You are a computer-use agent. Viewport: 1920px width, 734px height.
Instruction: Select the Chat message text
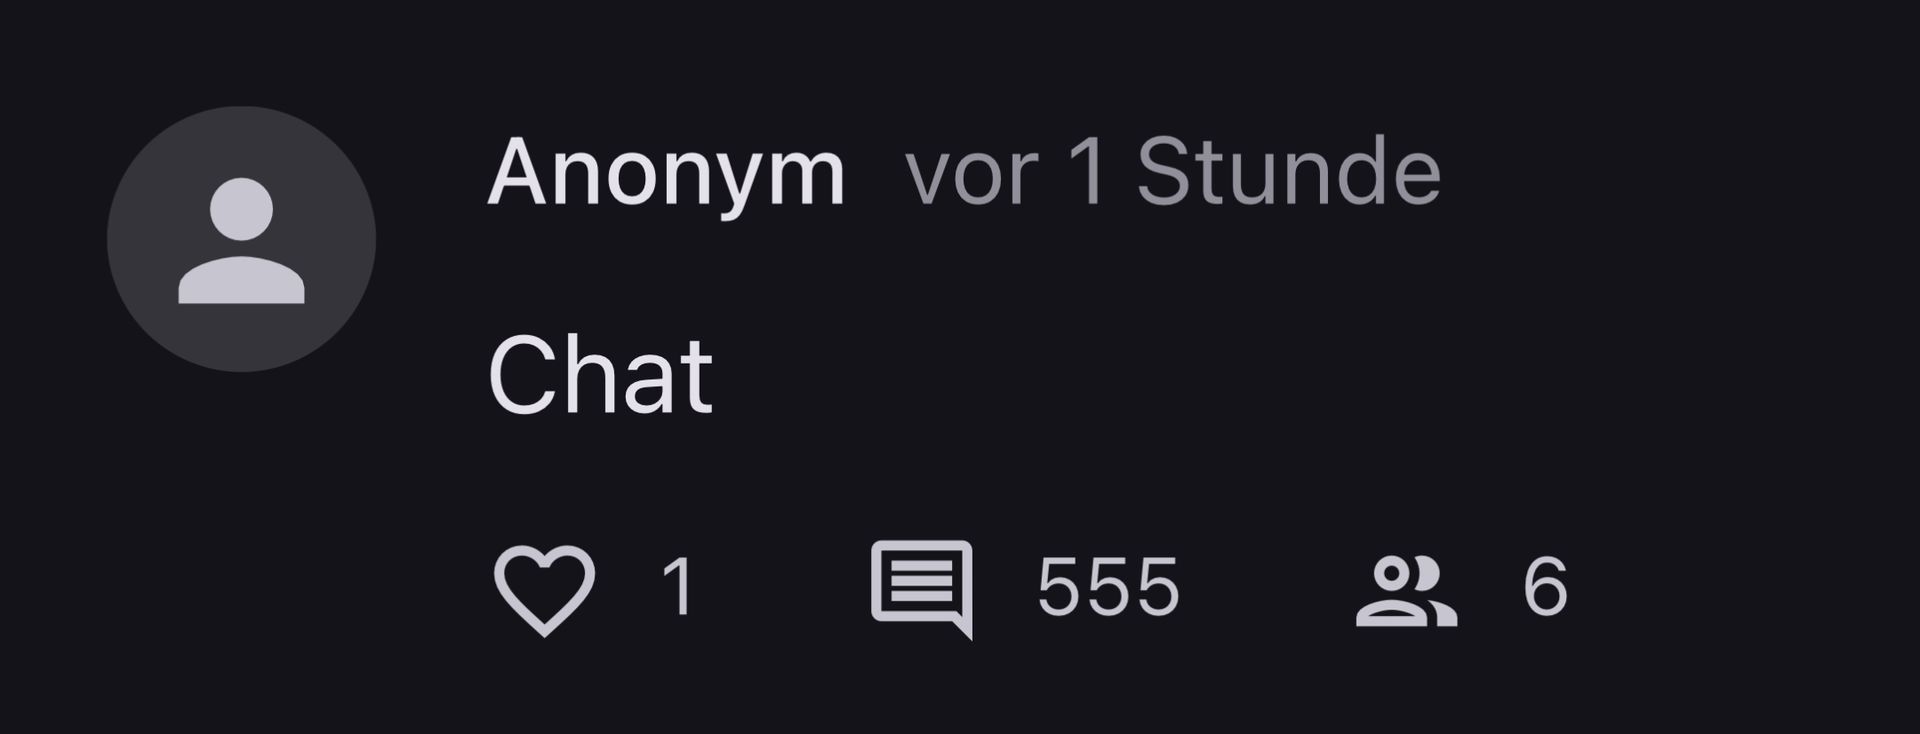(x=600, y=375)
